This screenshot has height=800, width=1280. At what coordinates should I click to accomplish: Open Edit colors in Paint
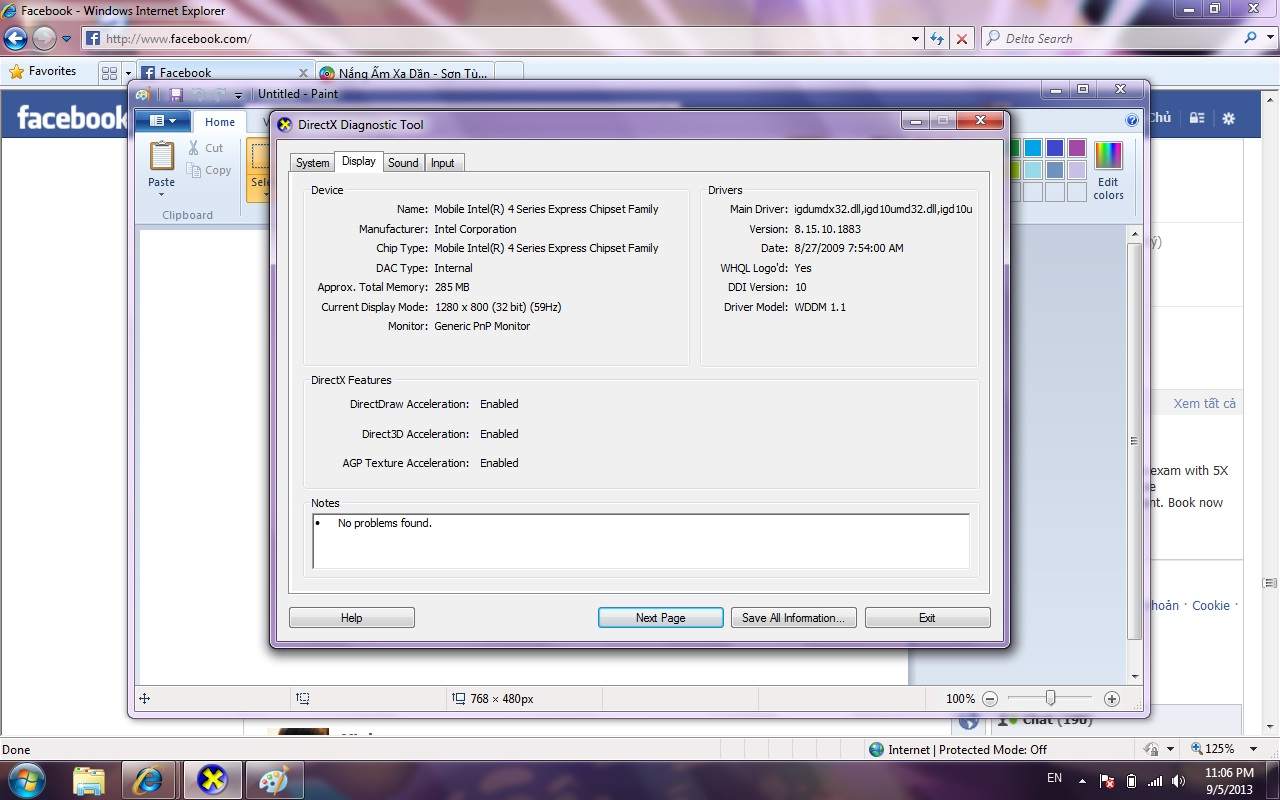point(1108,169)
